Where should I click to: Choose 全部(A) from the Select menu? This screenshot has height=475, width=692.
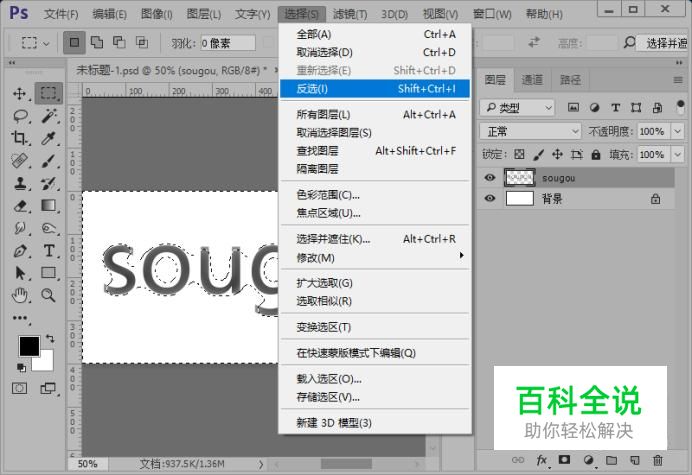tap(375, 34)
